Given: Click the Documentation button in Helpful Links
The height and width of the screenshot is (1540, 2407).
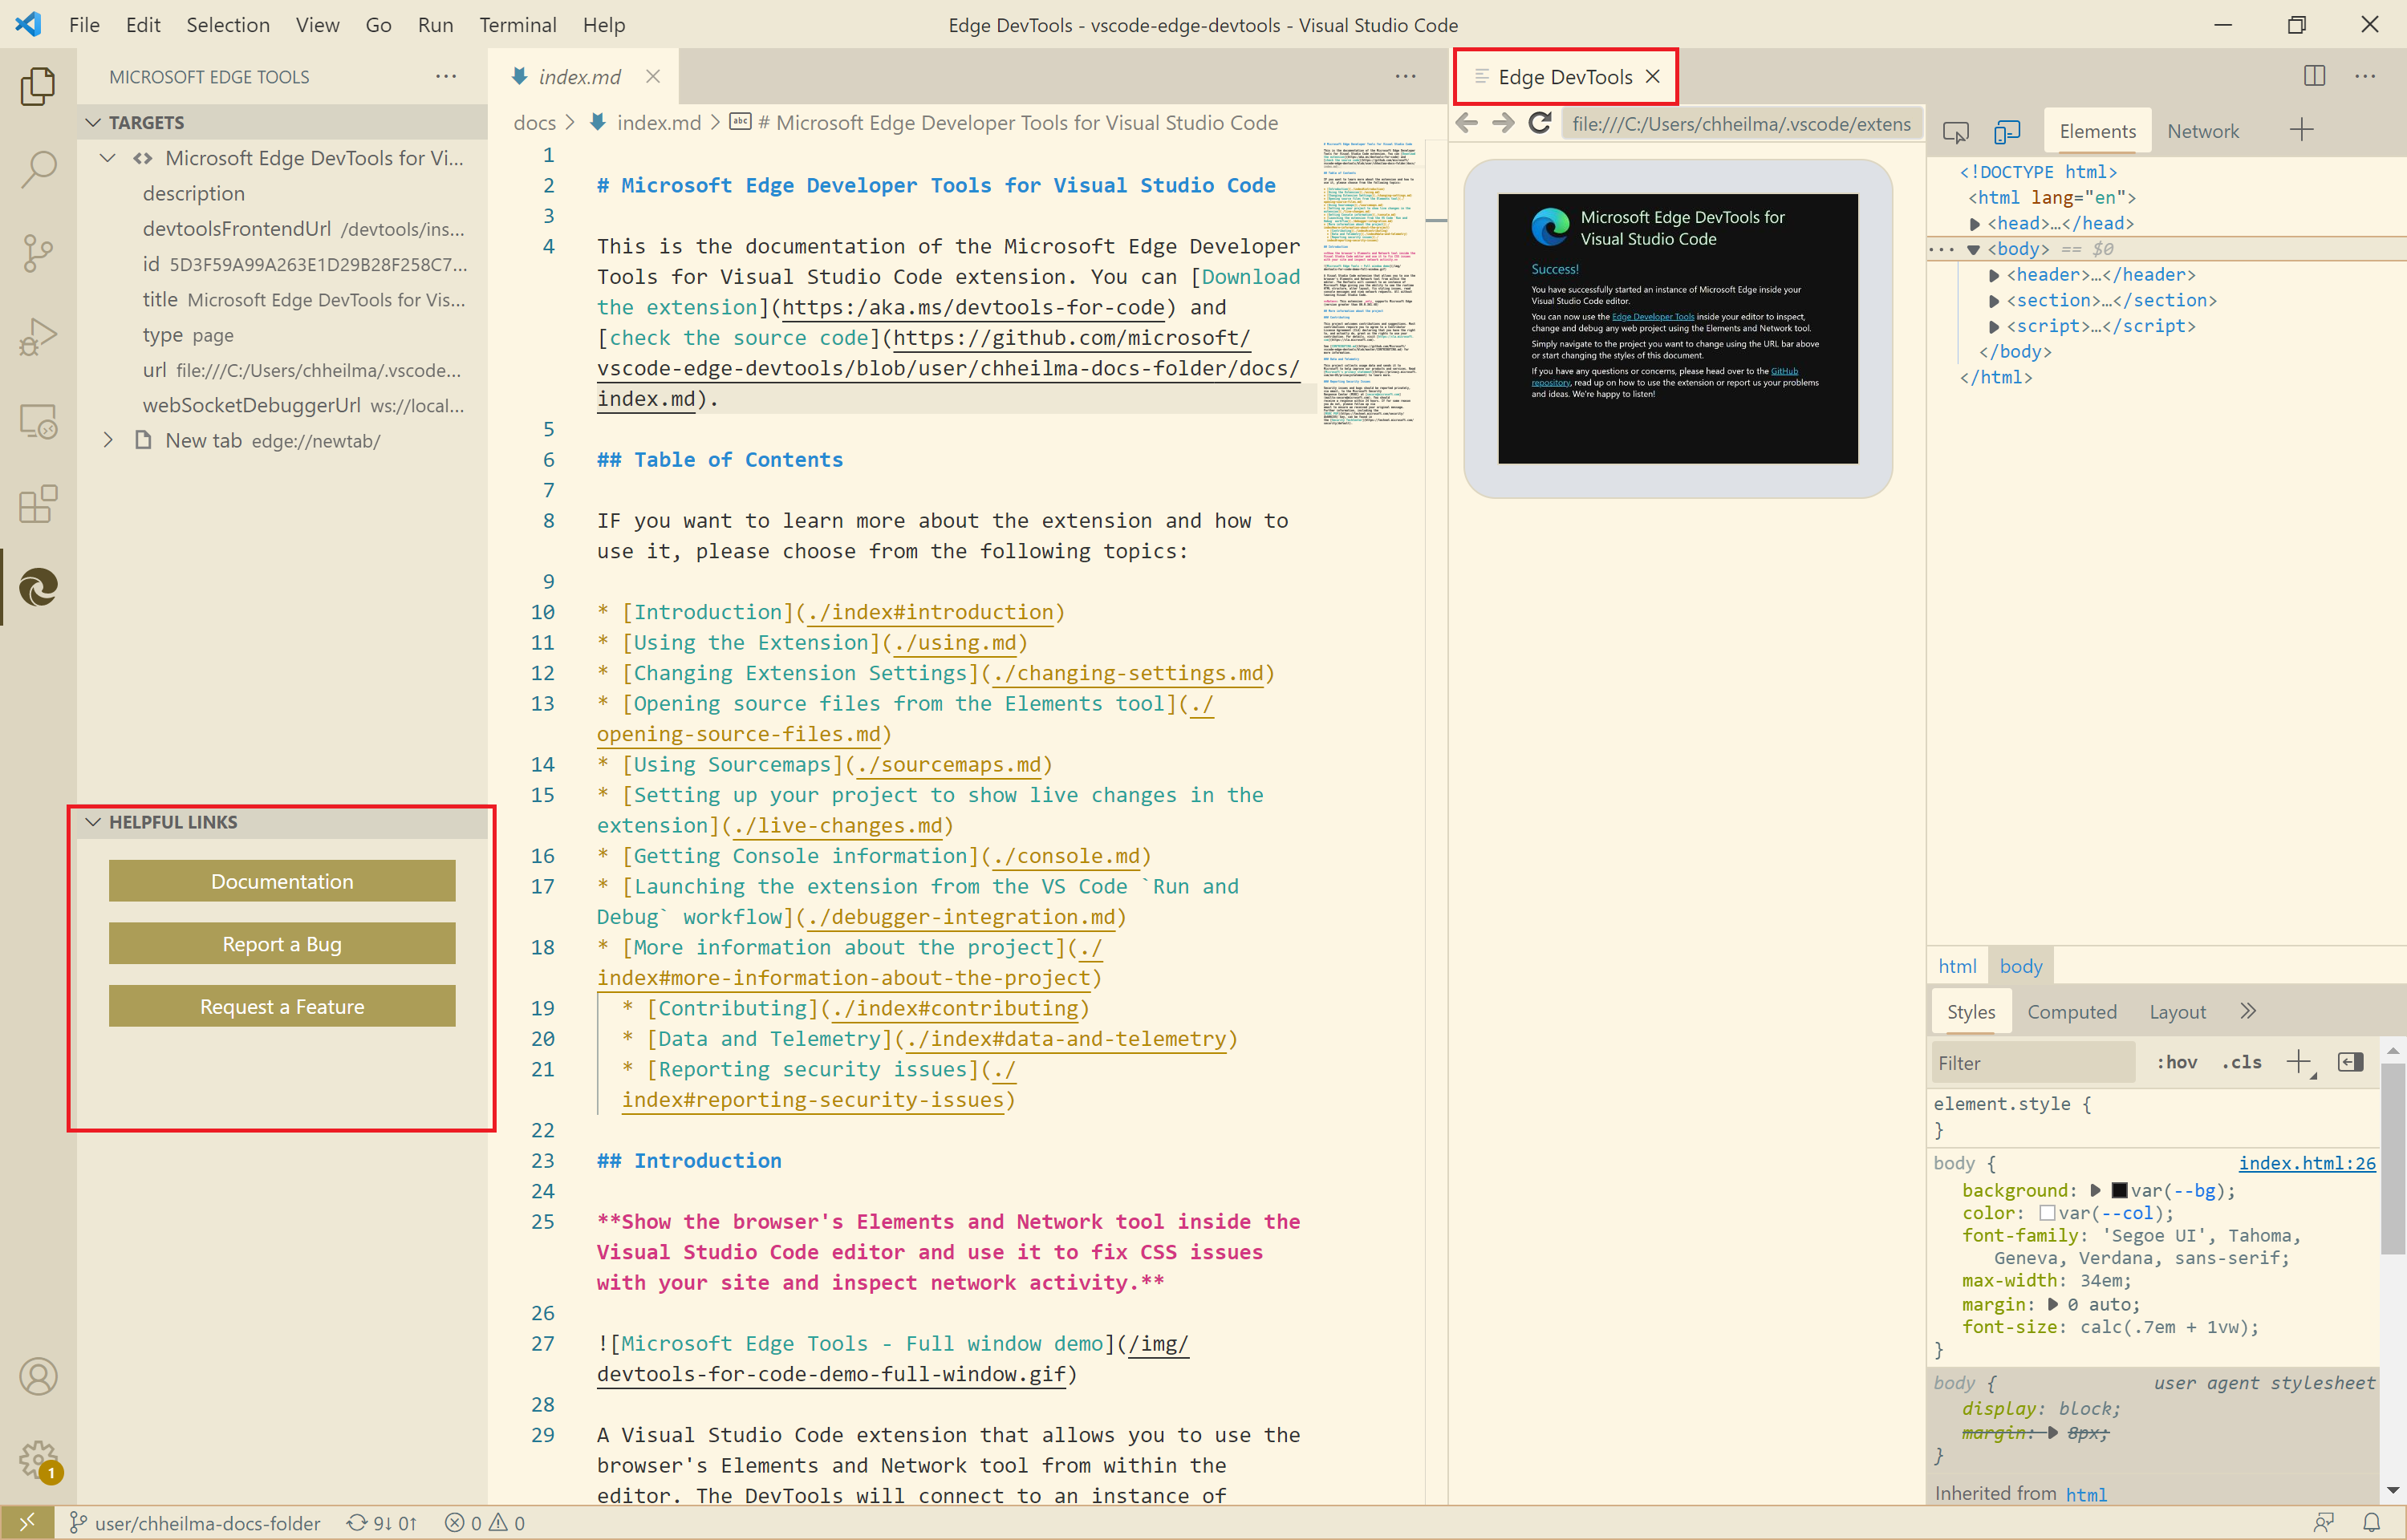Looking at the screenshot, I should coord(282,881).
